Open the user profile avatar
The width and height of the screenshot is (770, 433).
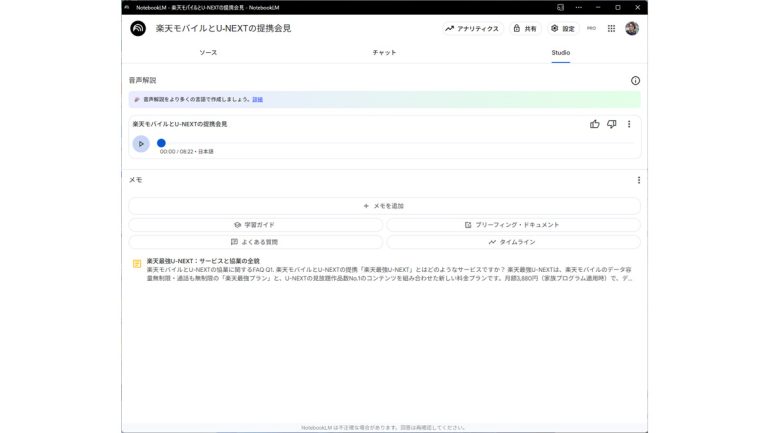(x=632, y=28)
